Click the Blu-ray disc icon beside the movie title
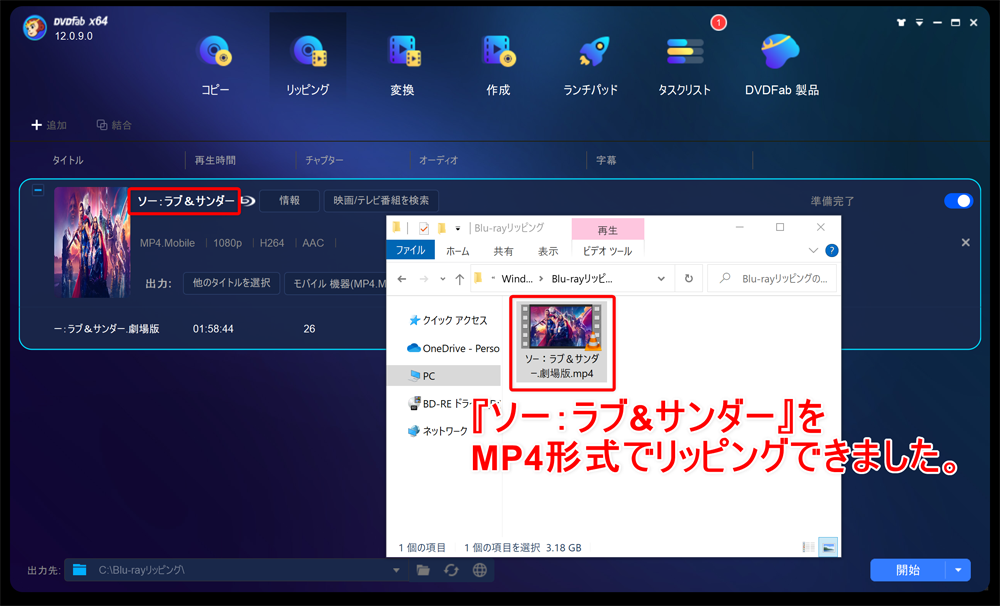The width and height of the screenshot is (1000, 606). (248, 201)
